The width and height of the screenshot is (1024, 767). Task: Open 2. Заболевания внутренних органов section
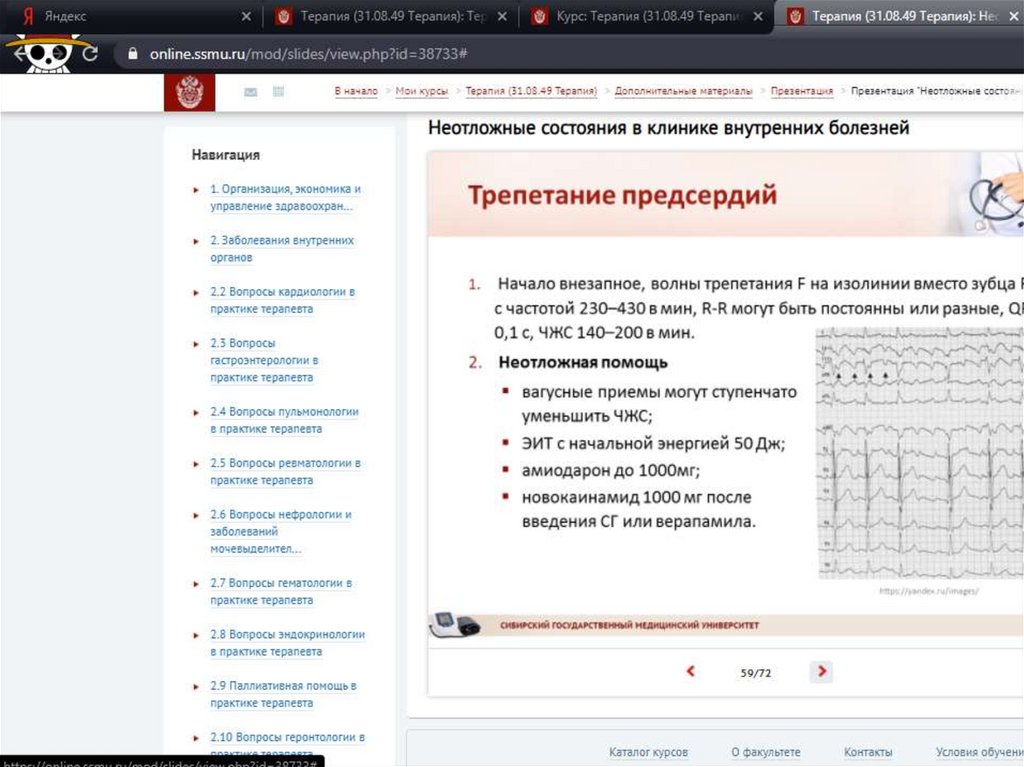[281, 249]
